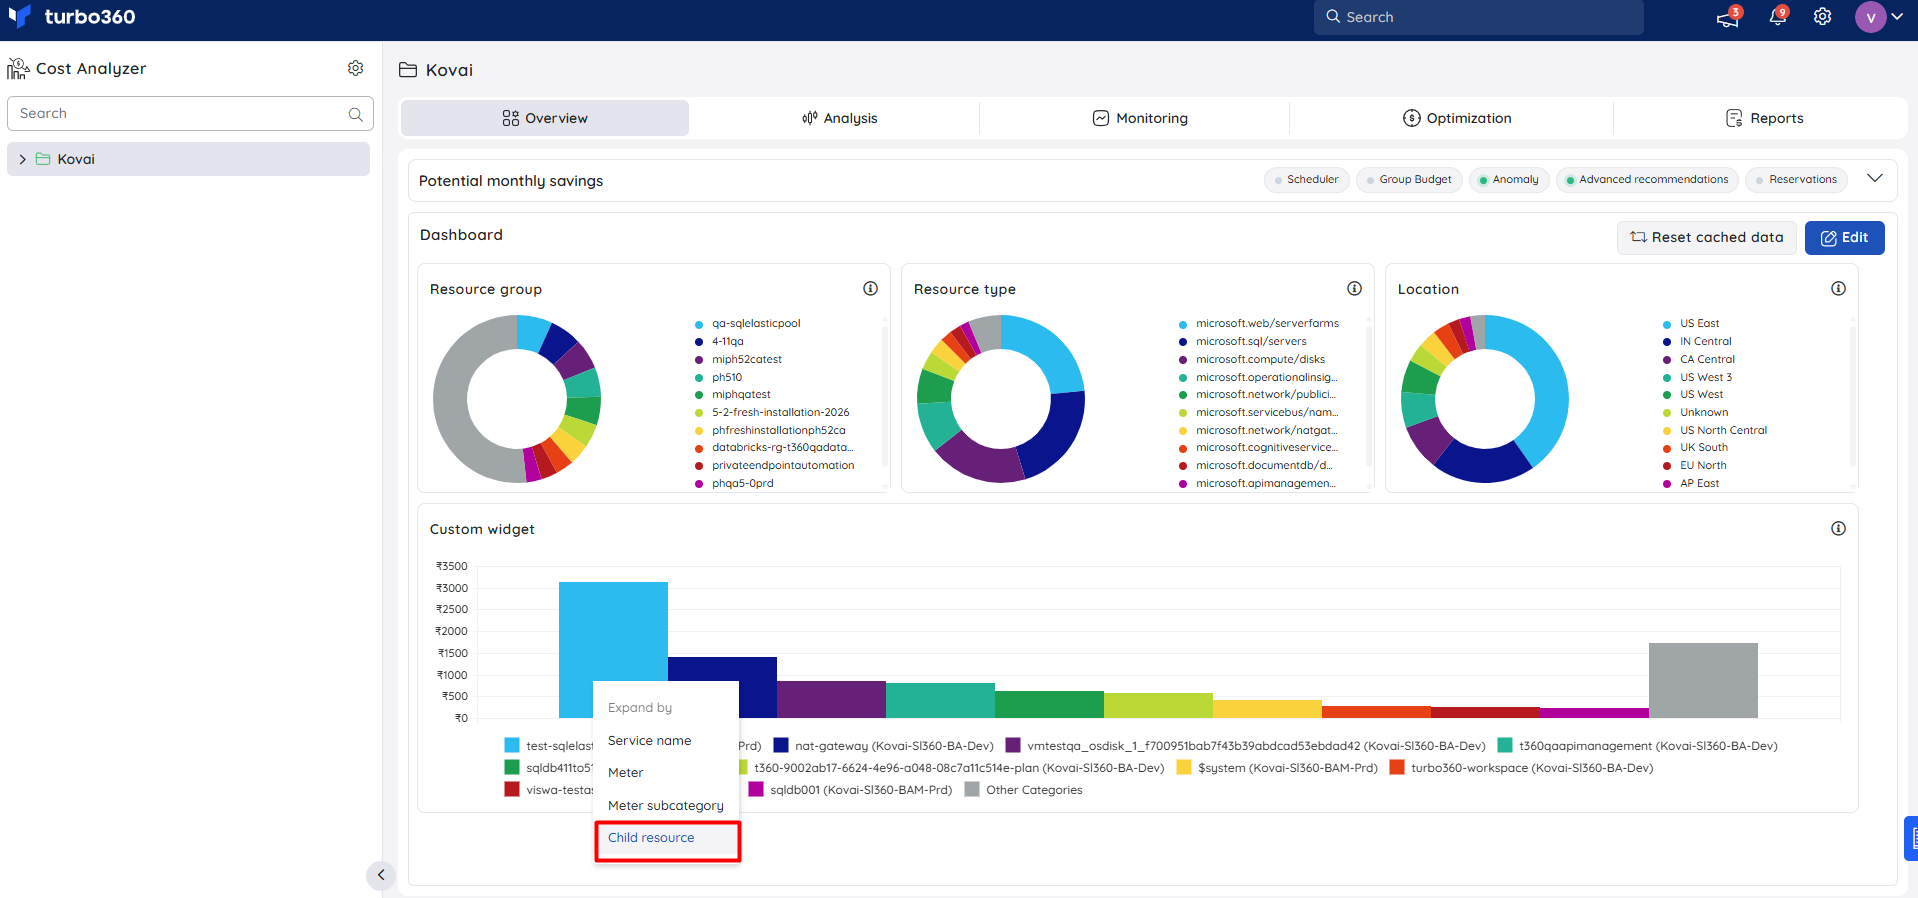Select the Kovai folder in tree
Viewport: 1918px width, 898px height.
pos(189,159)
